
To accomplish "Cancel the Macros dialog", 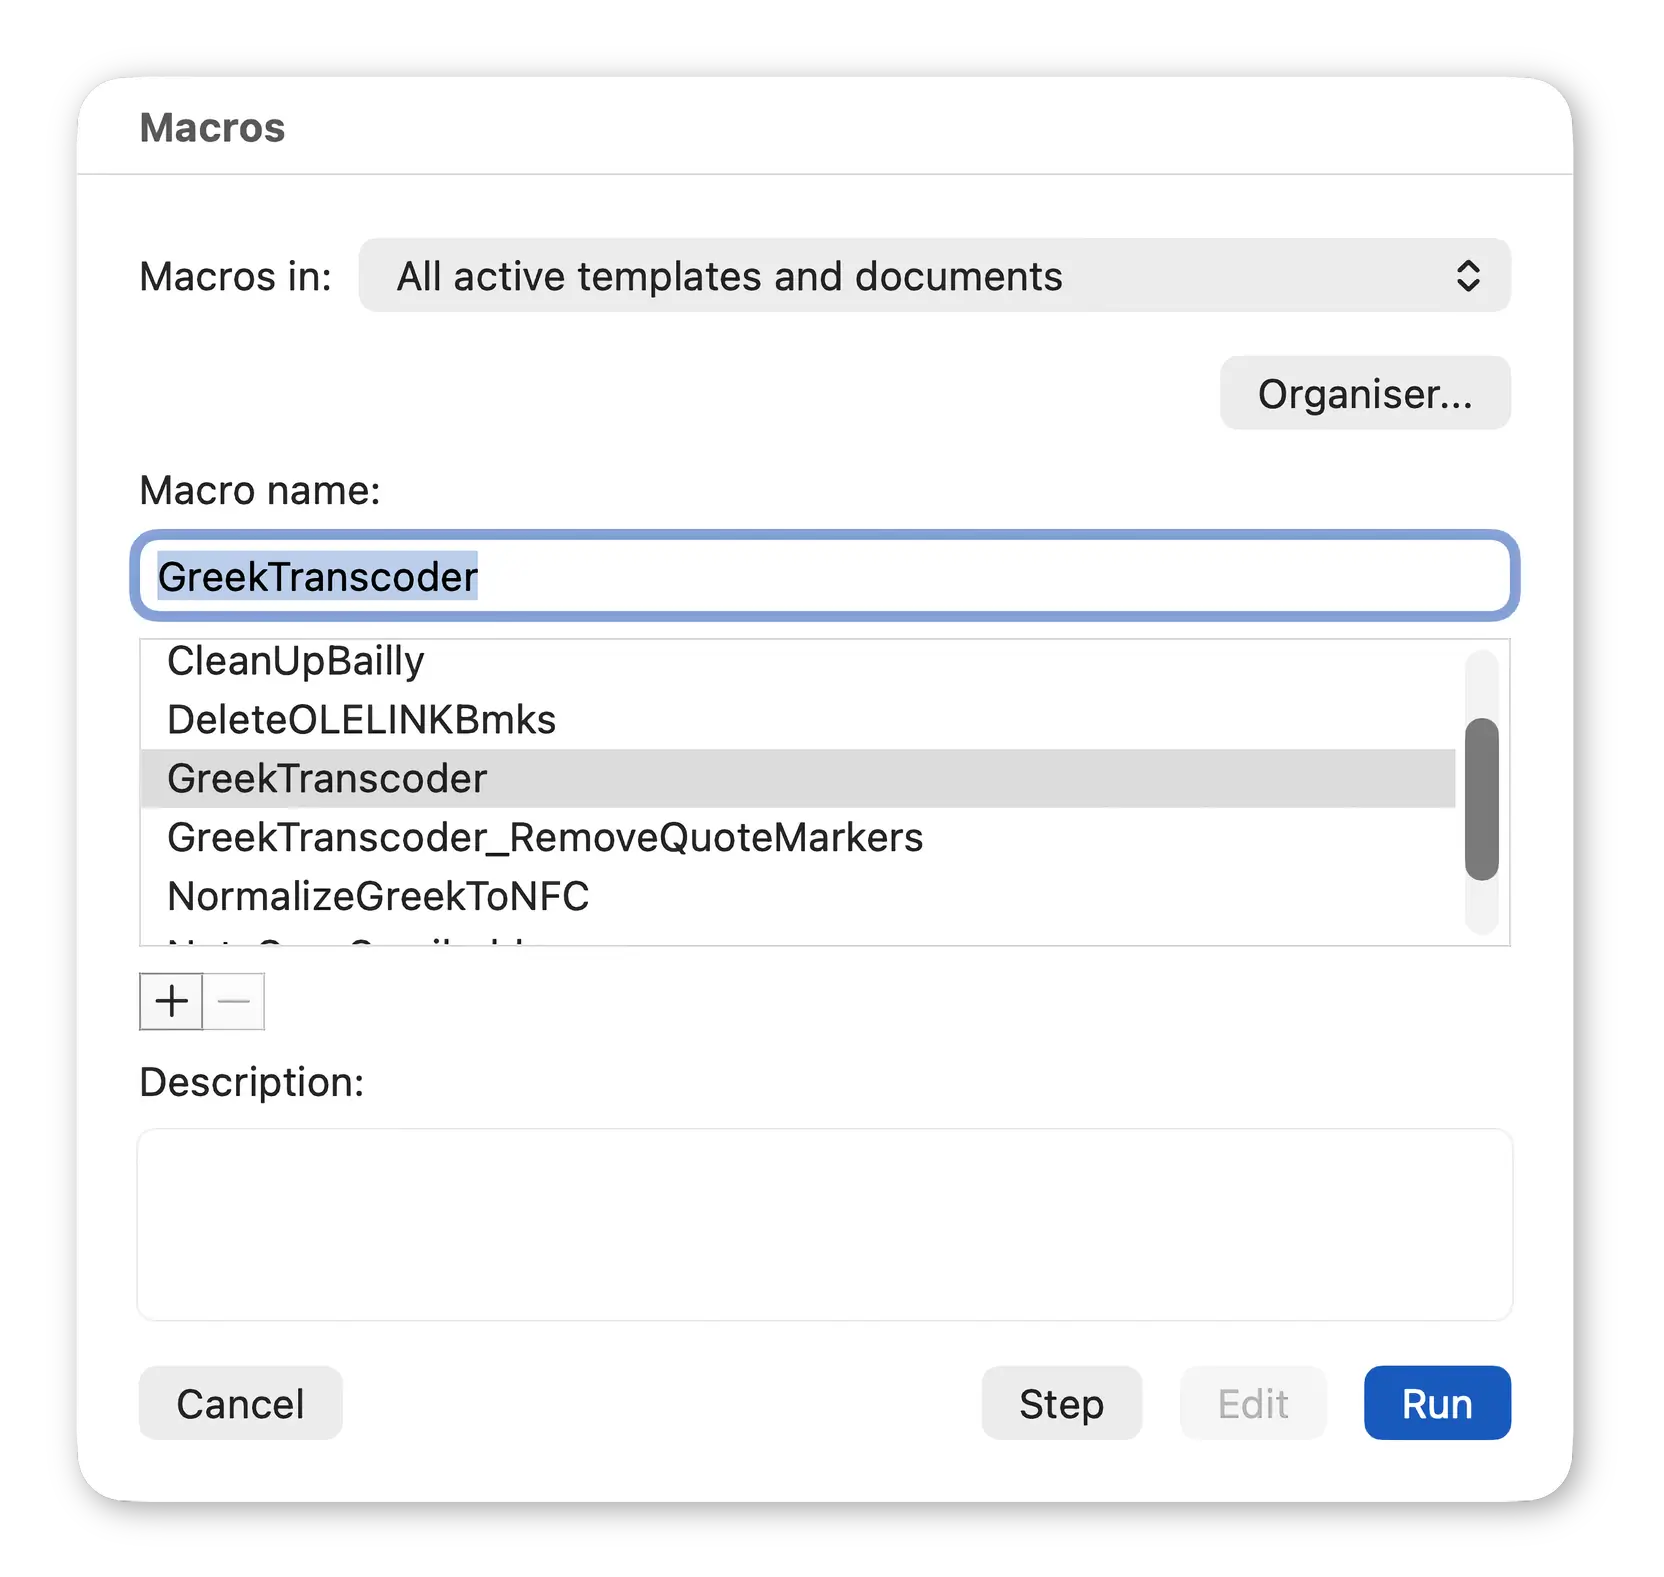I will point(240,1404).
